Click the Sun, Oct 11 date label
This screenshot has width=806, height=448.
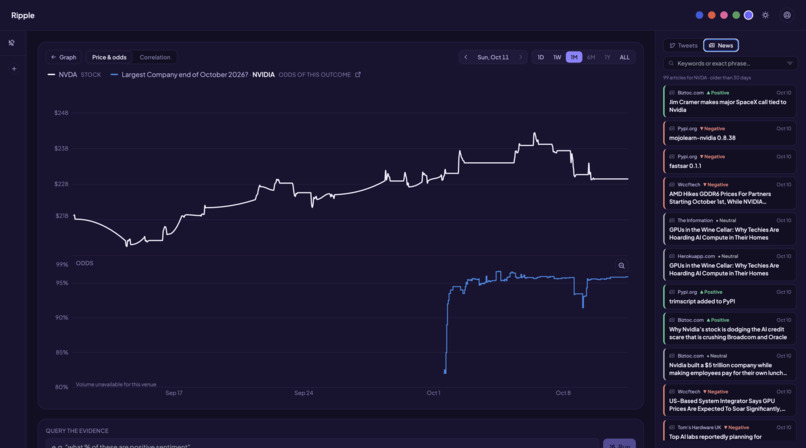click(493, 57)
